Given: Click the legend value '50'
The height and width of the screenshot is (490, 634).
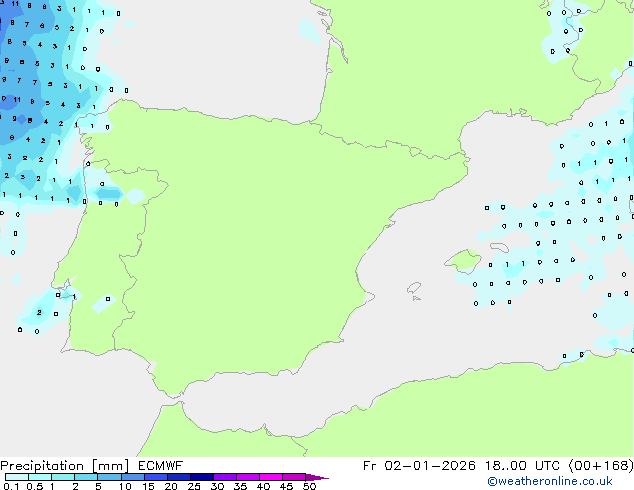Looking at the screenshot, I should point(309,486).
